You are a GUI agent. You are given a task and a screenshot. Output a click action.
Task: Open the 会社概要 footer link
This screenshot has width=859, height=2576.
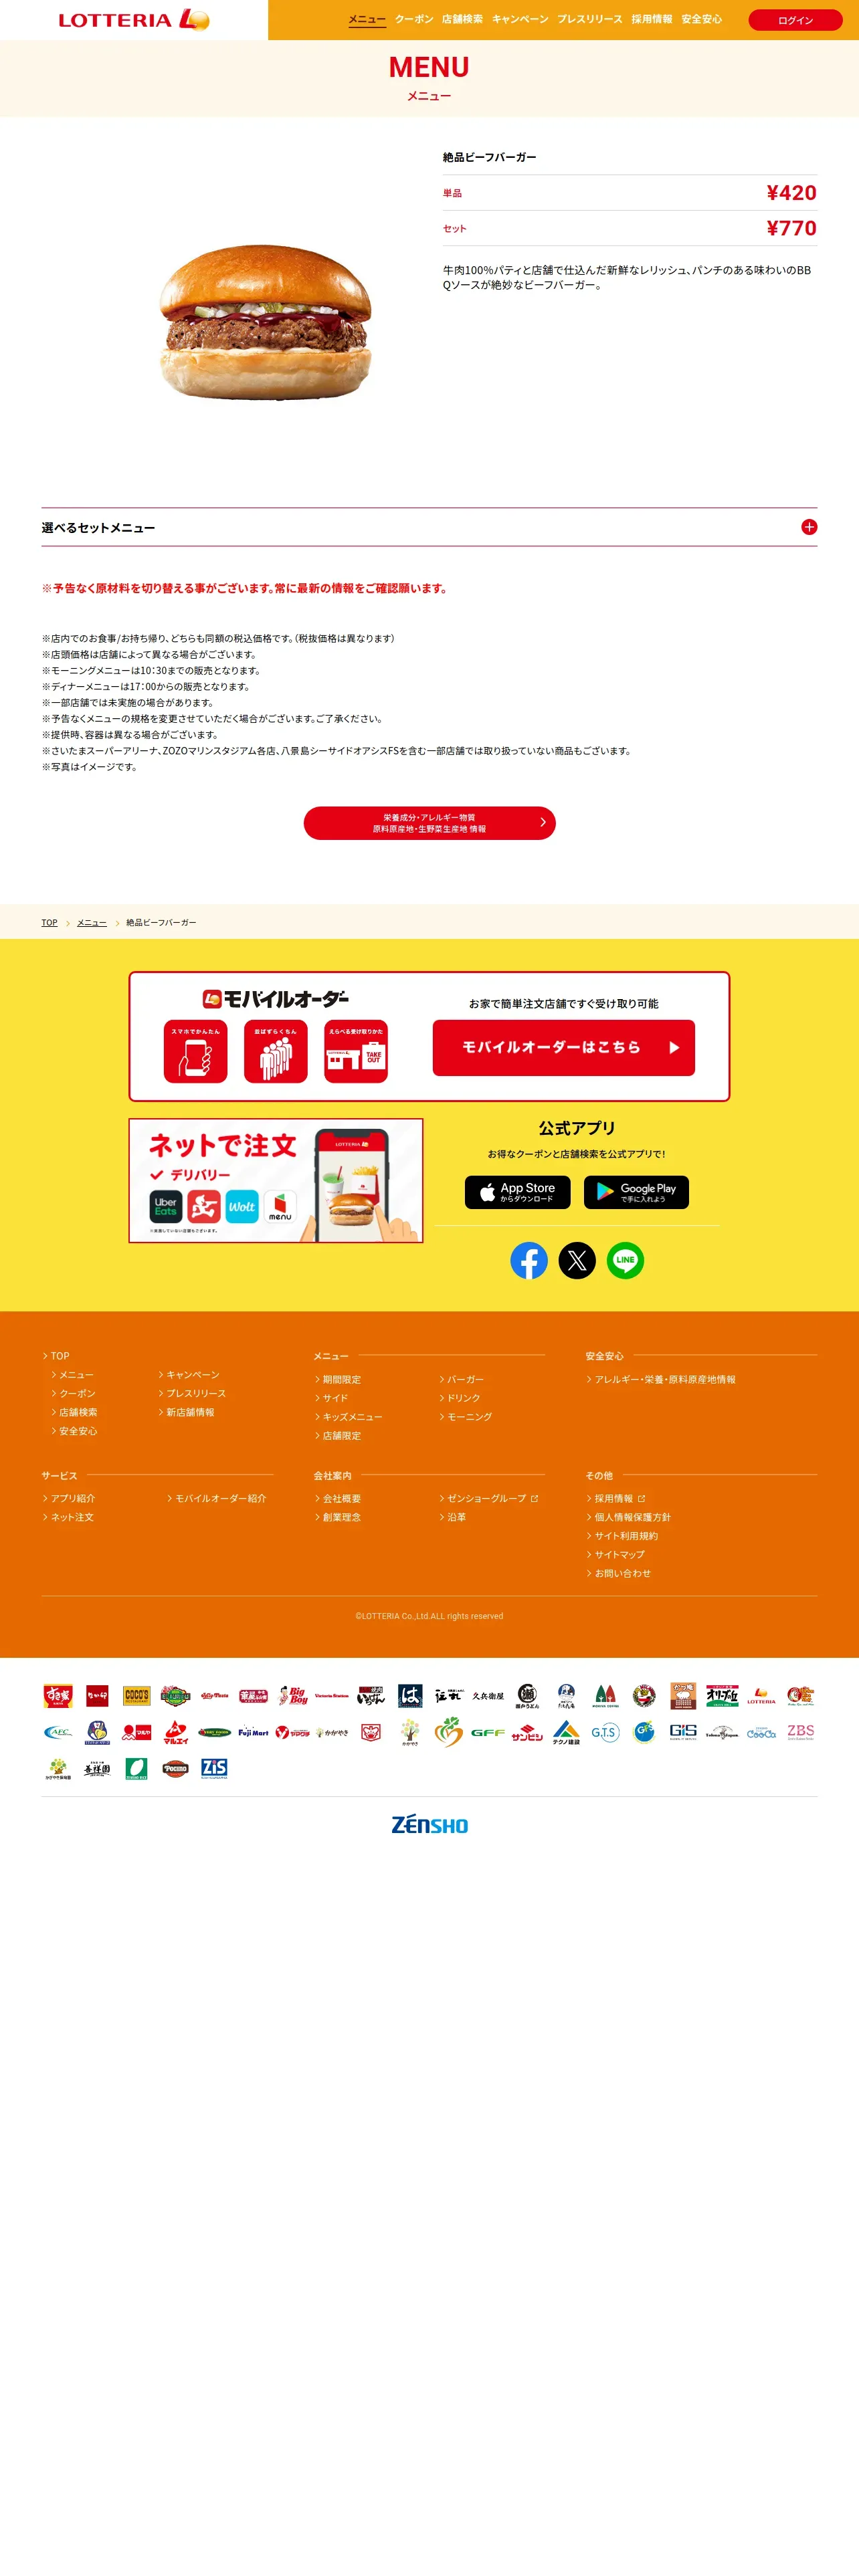point(341,1498)
